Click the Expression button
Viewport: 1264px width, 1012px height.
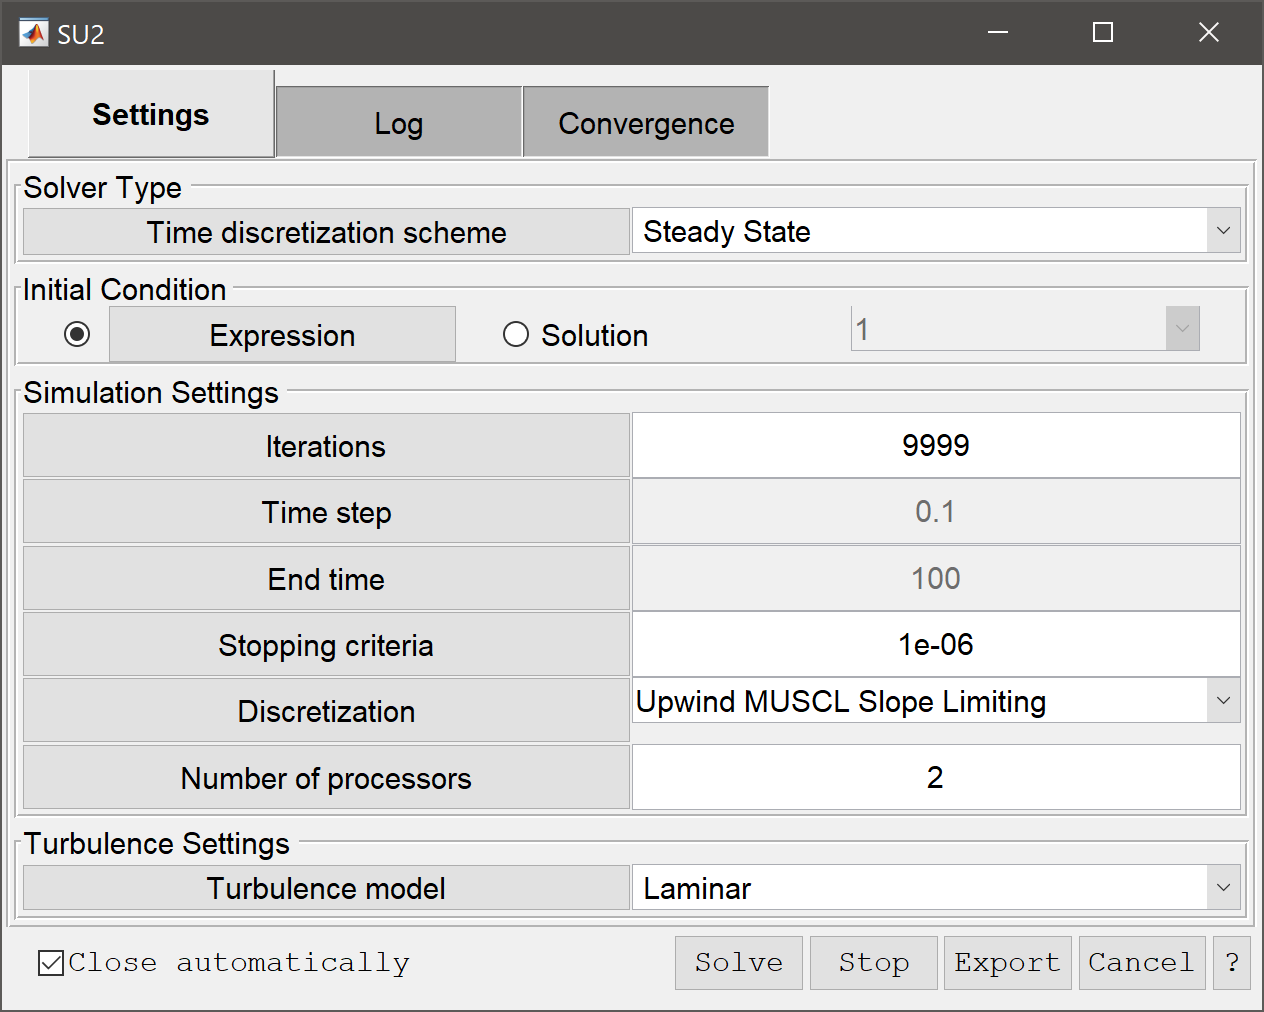tap(282, 335)
